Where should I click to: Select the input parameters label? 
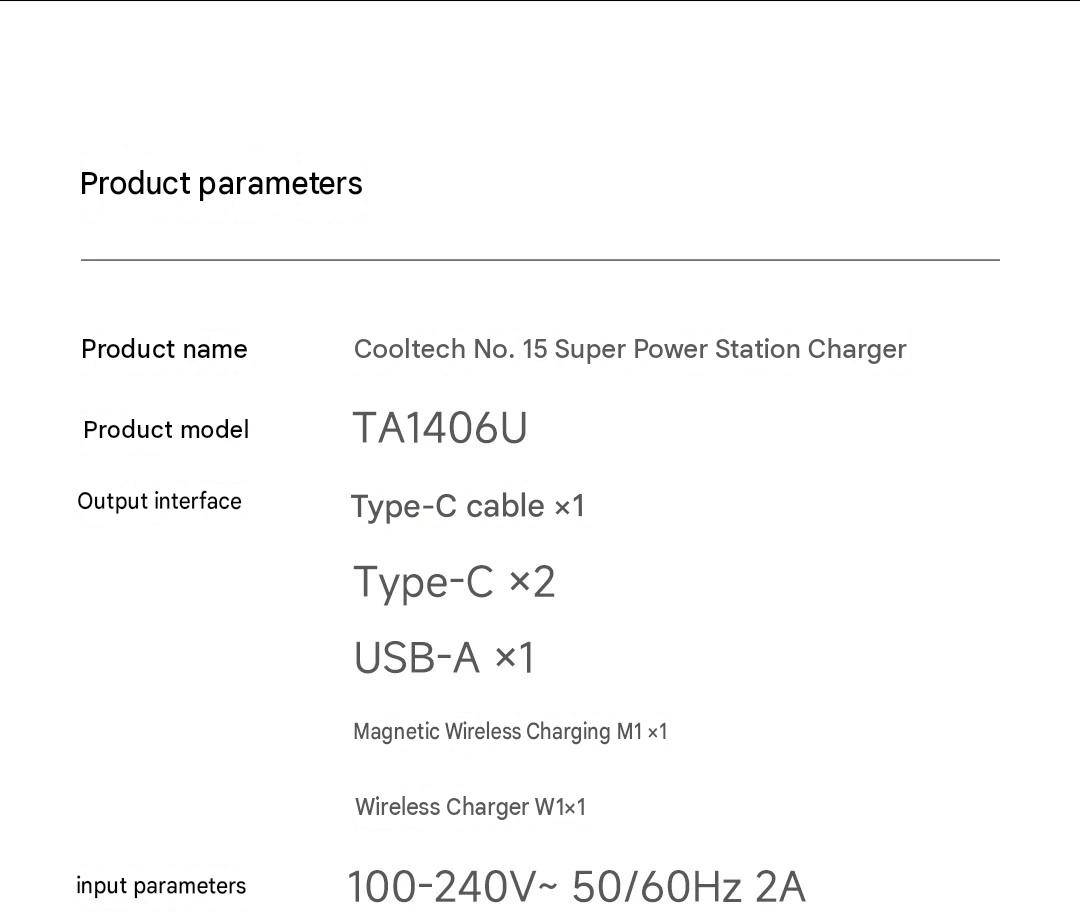[x=161, y=886]
